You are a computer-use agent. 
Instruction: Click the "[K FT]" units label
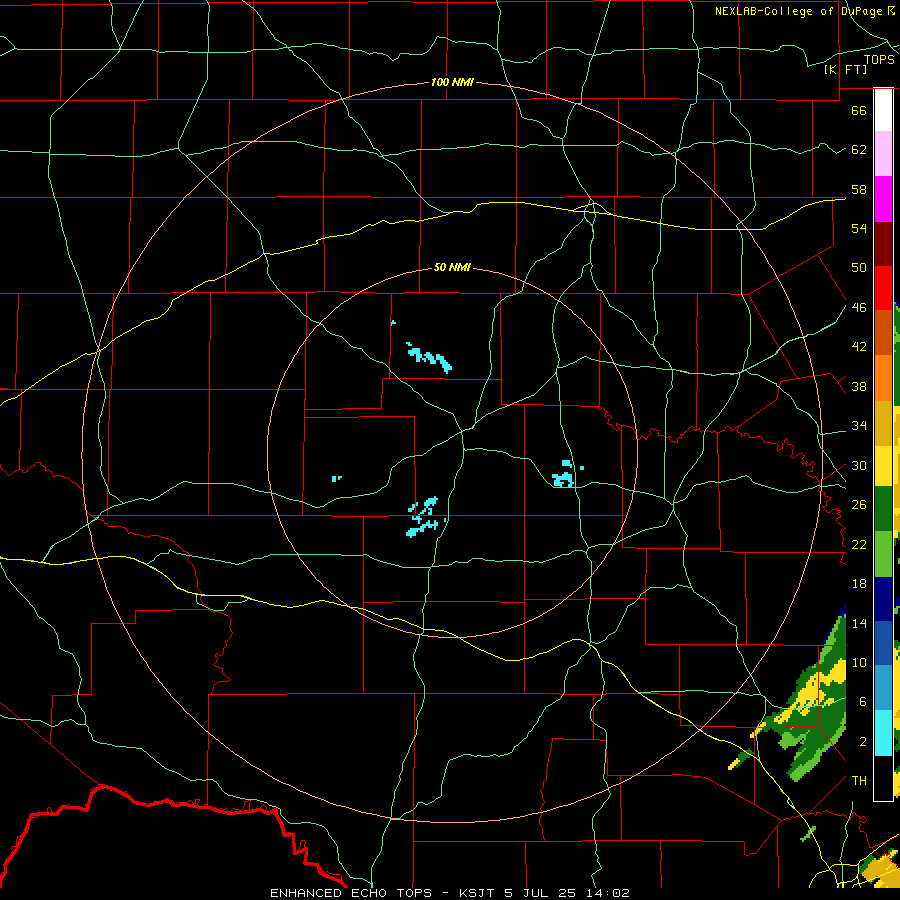845,70
